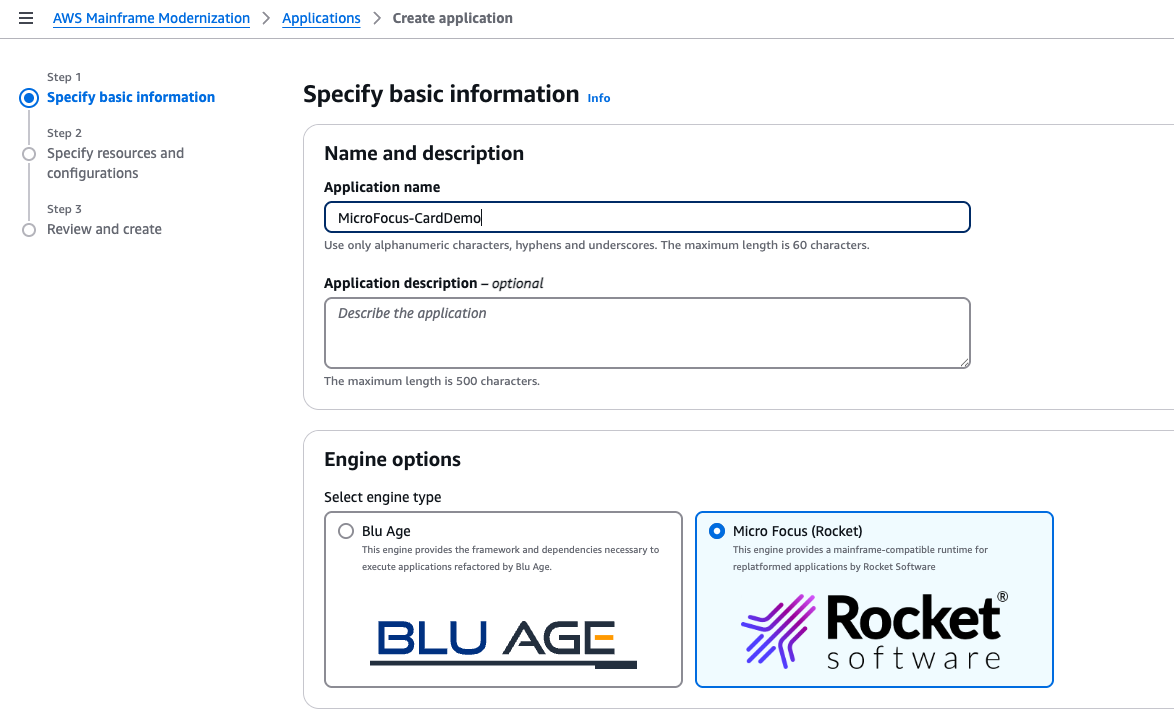Open the Applications breadcrumb link
Screen dimensions: 1174x710
[x=321, y=18]
